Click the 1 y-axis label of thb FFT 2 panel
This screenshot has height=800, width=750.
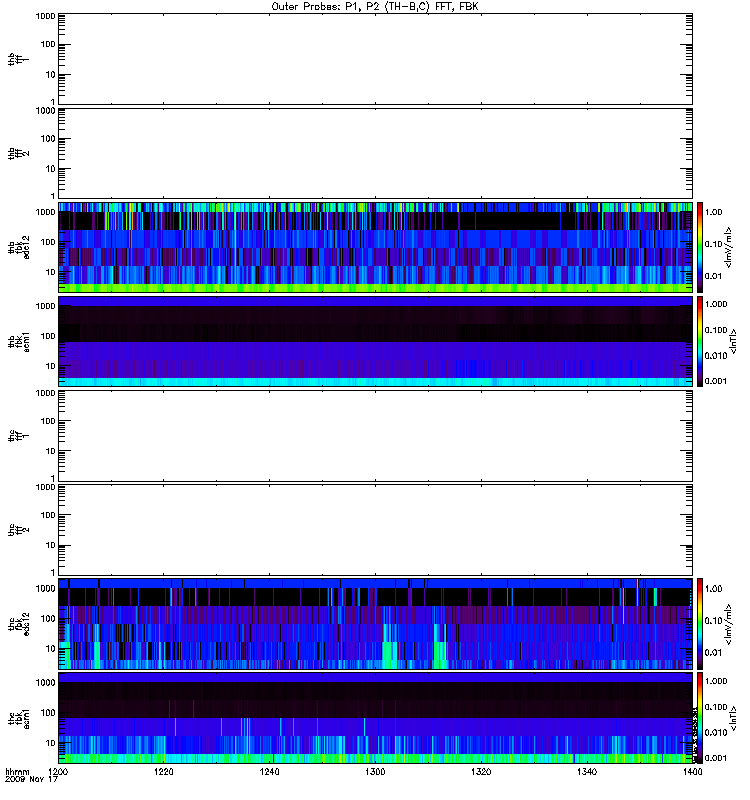tap(53, 196)
